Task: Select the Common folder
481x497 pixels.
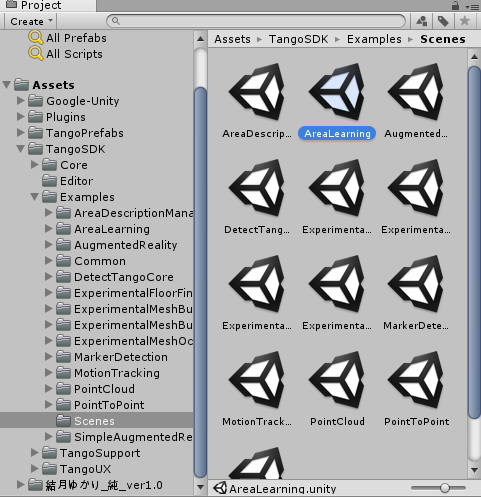Action: pos(91,261)
